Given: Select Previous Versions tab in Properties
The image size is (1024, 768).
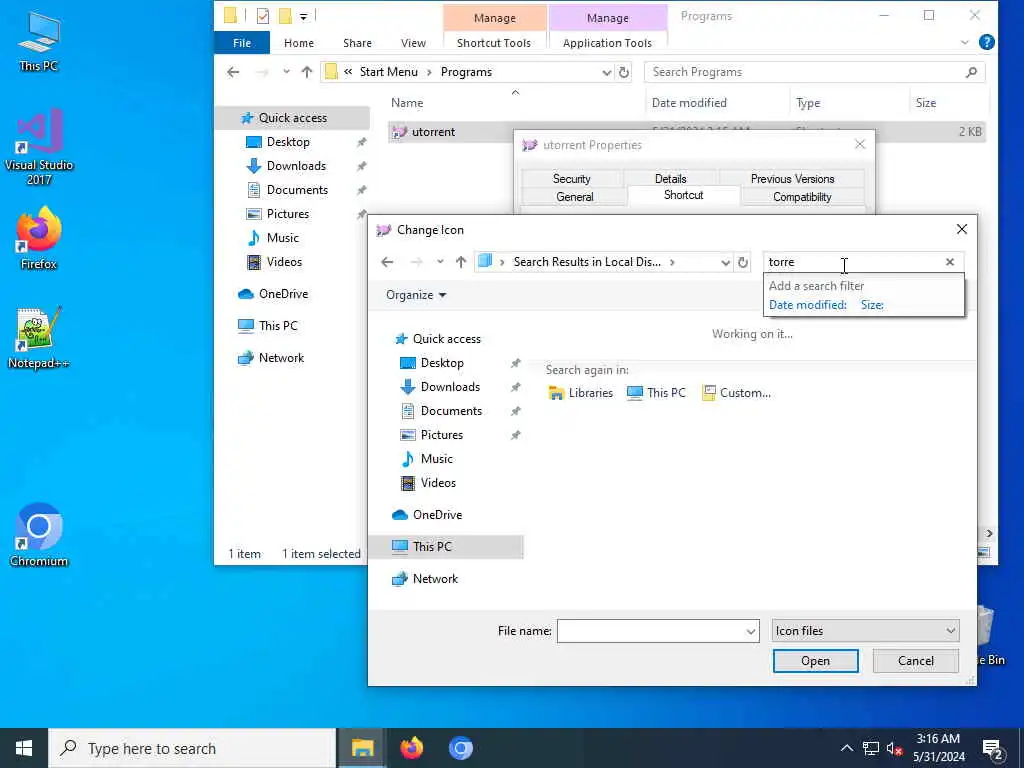Looking at the screenshot, I should tap(792, 178).
